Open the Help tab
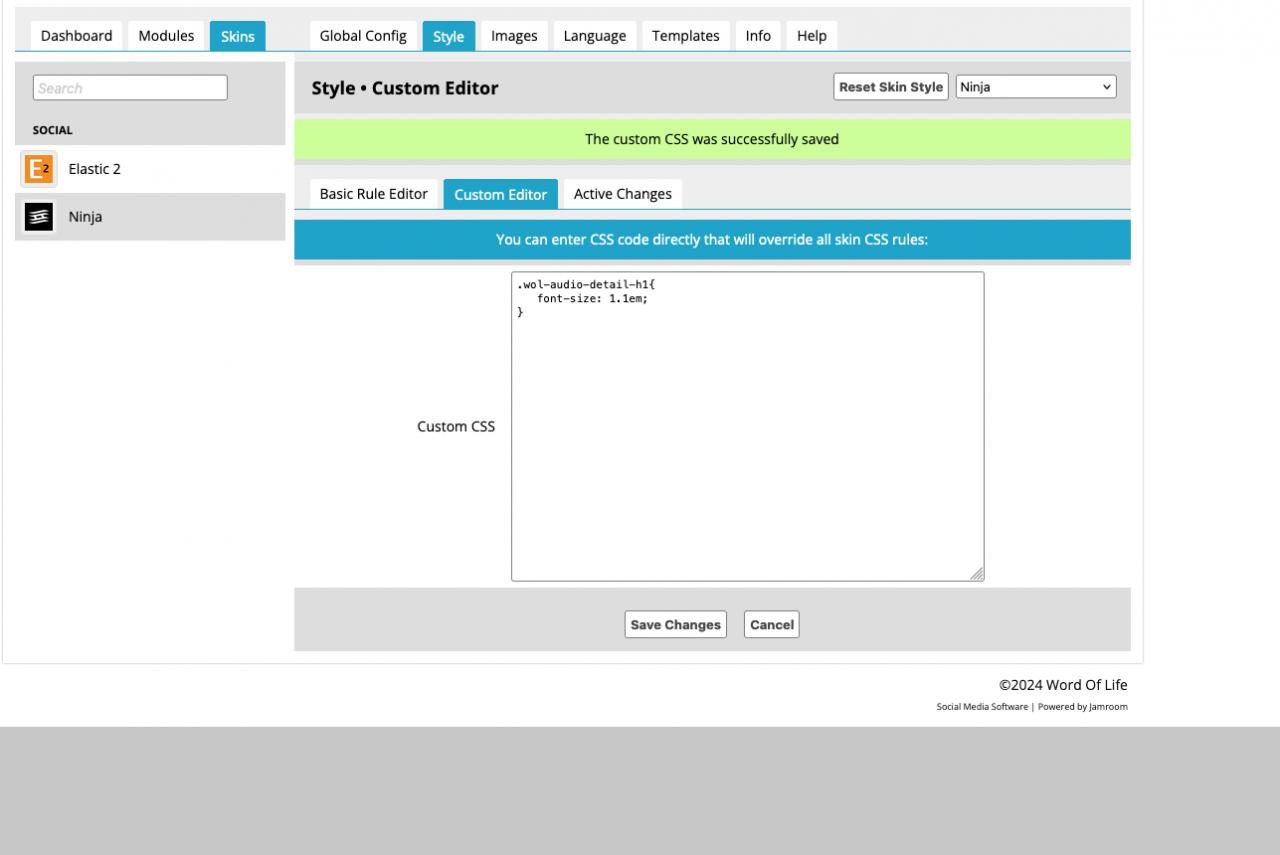 coord(811,36)
